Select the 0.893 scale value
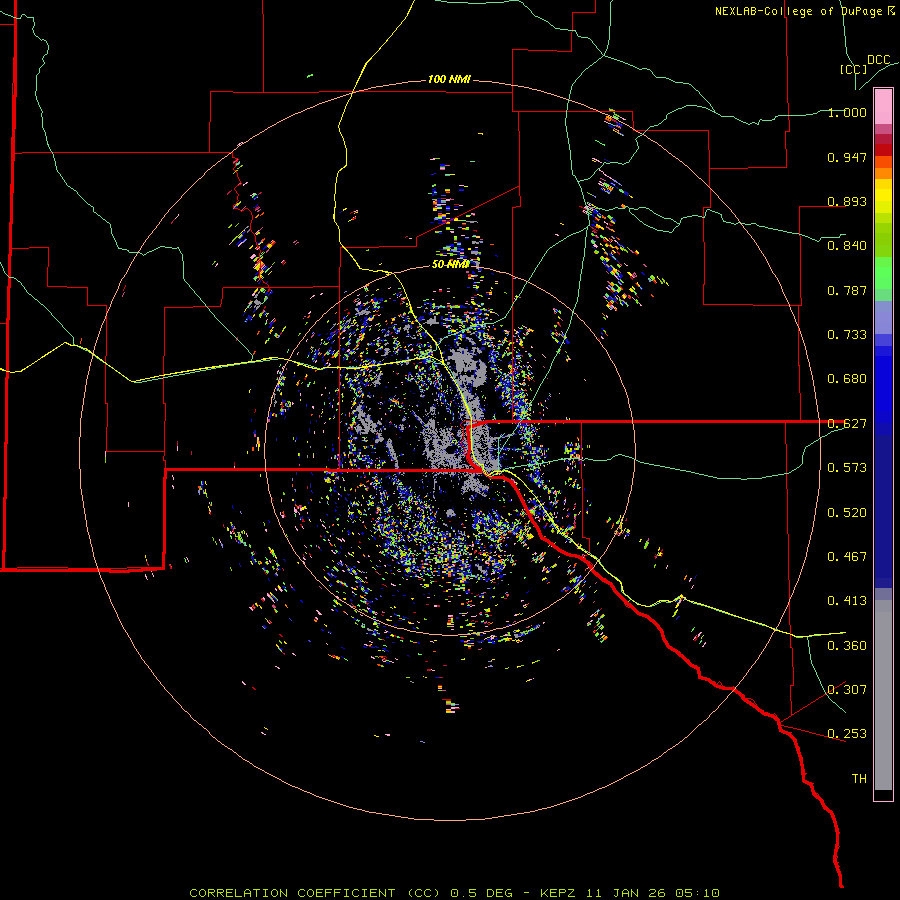Image resolution: width=900 pixels, height=900 pixels. [847, 201]
